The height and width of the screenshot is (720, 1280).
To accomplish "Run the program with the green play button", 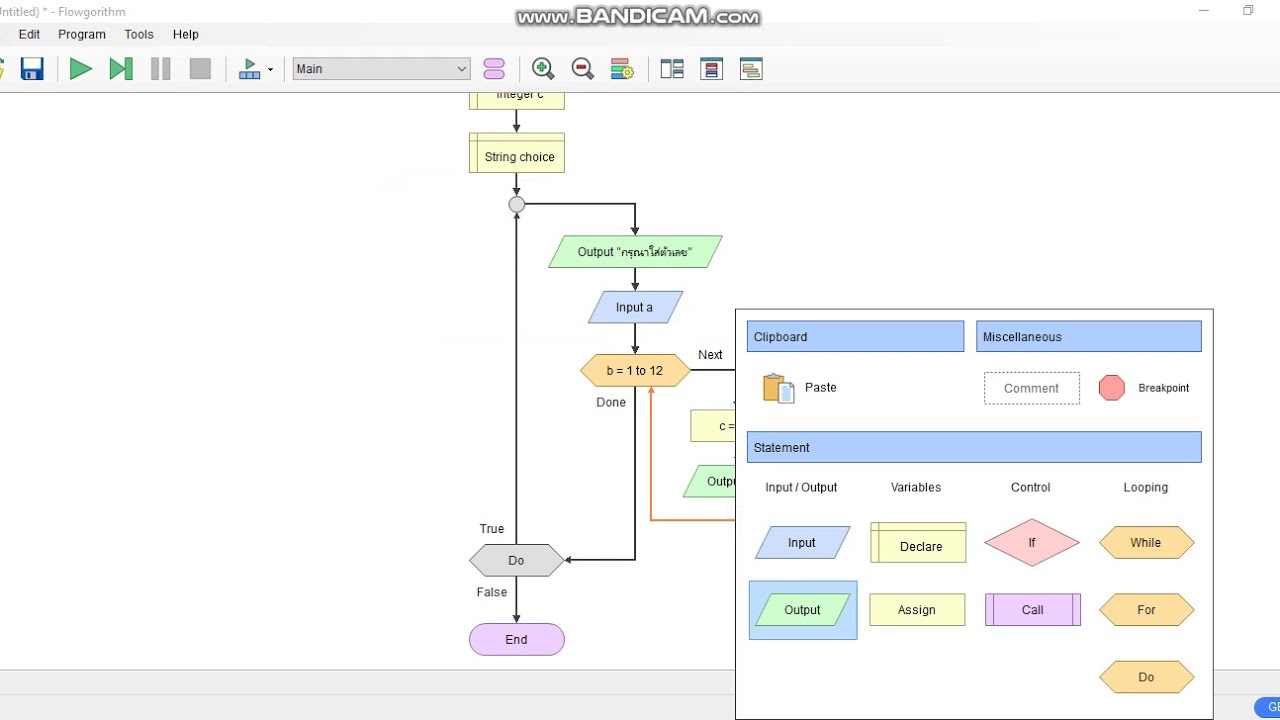I will click(81, 69).
